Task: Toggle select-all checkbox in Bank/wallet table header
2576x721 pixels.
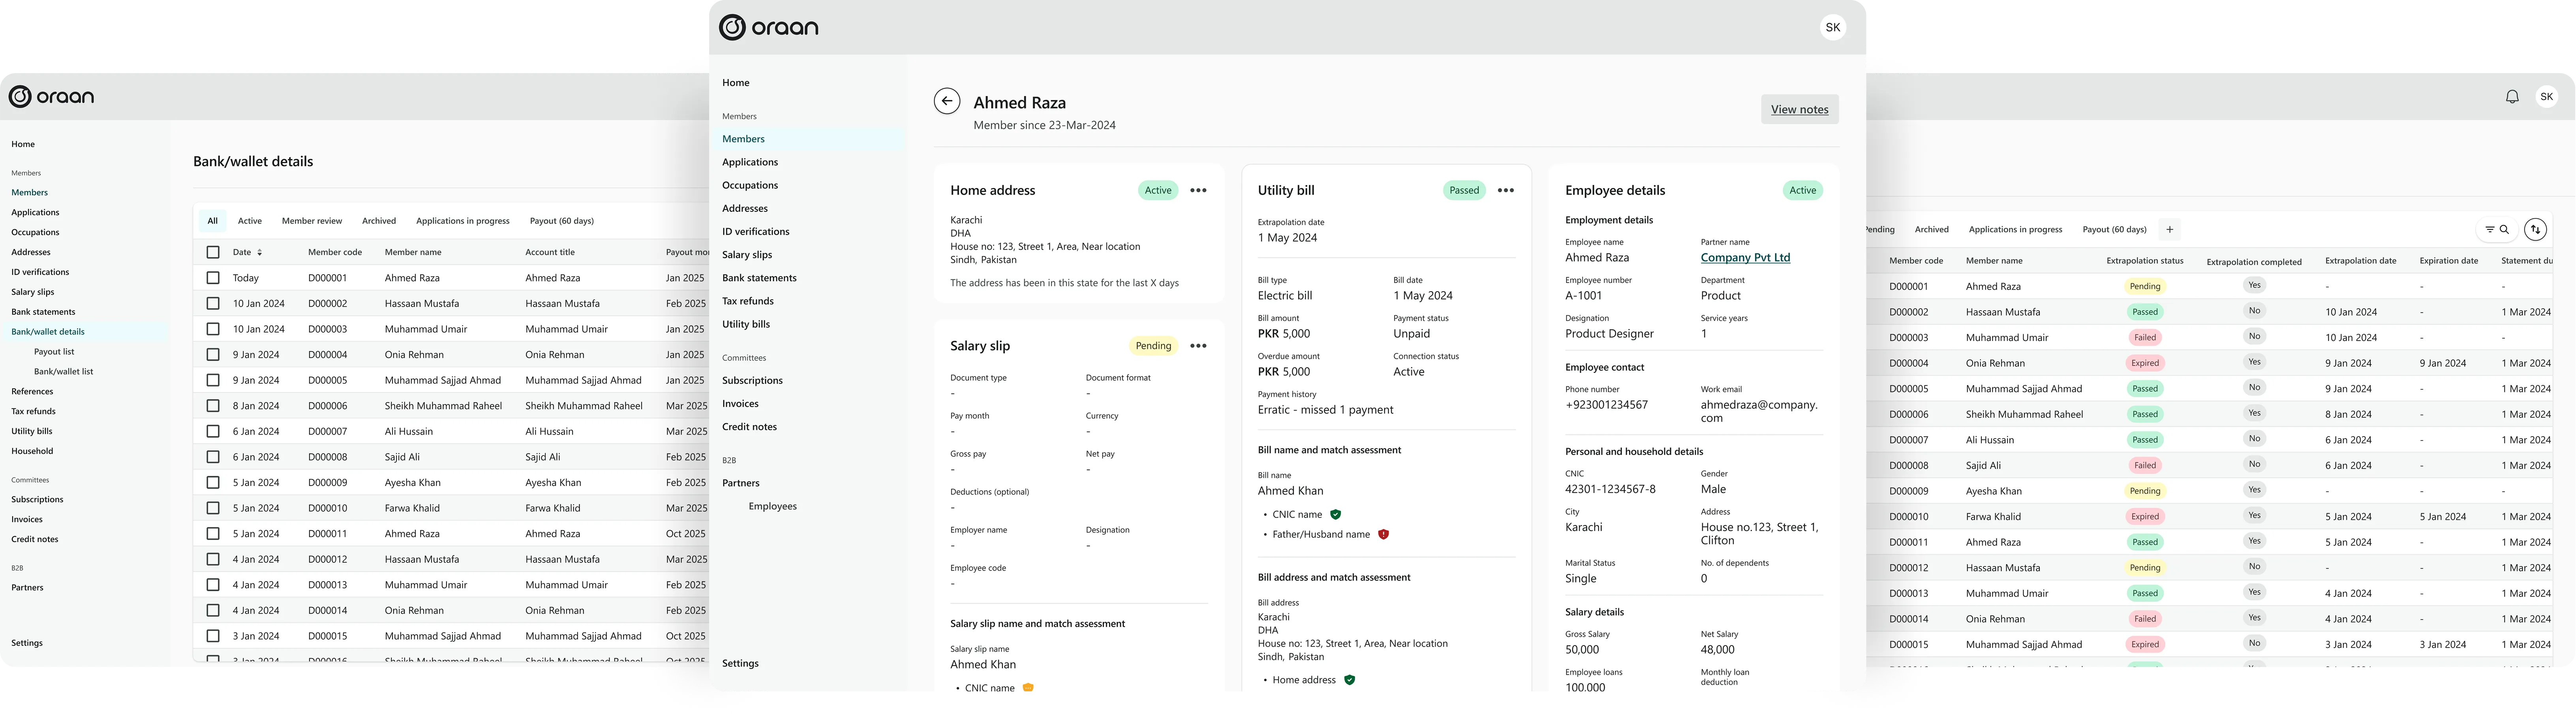Action: click(212, 252)
